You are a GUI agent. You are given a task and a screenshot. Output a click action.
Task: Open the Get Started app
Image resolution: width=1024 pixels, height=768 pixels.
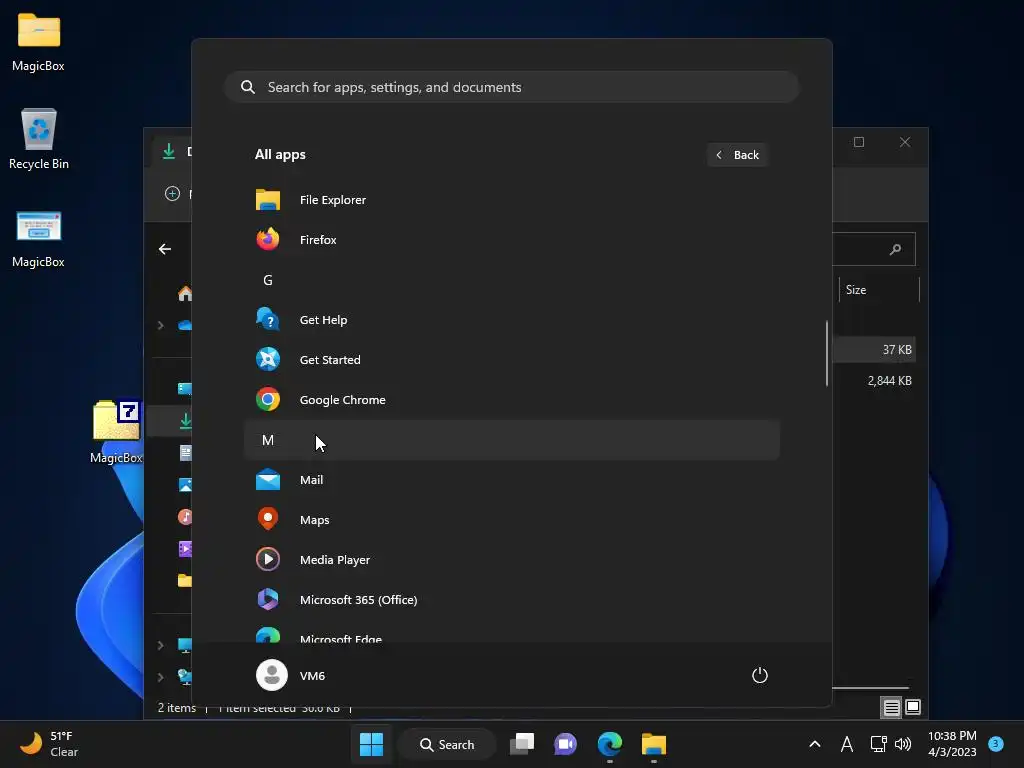coord(511,360)
